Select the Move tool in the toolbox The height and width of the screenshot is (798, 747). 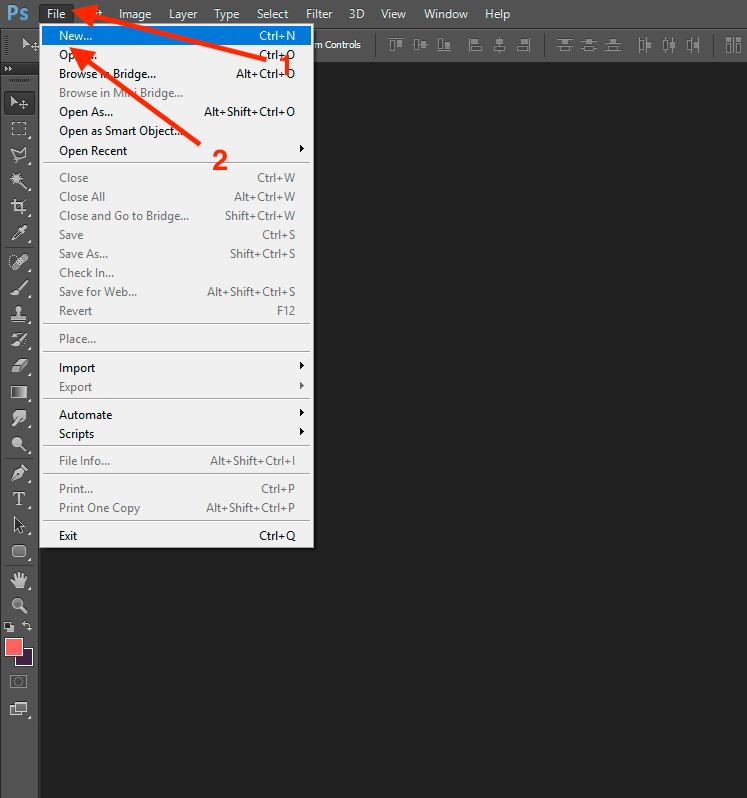19,103
